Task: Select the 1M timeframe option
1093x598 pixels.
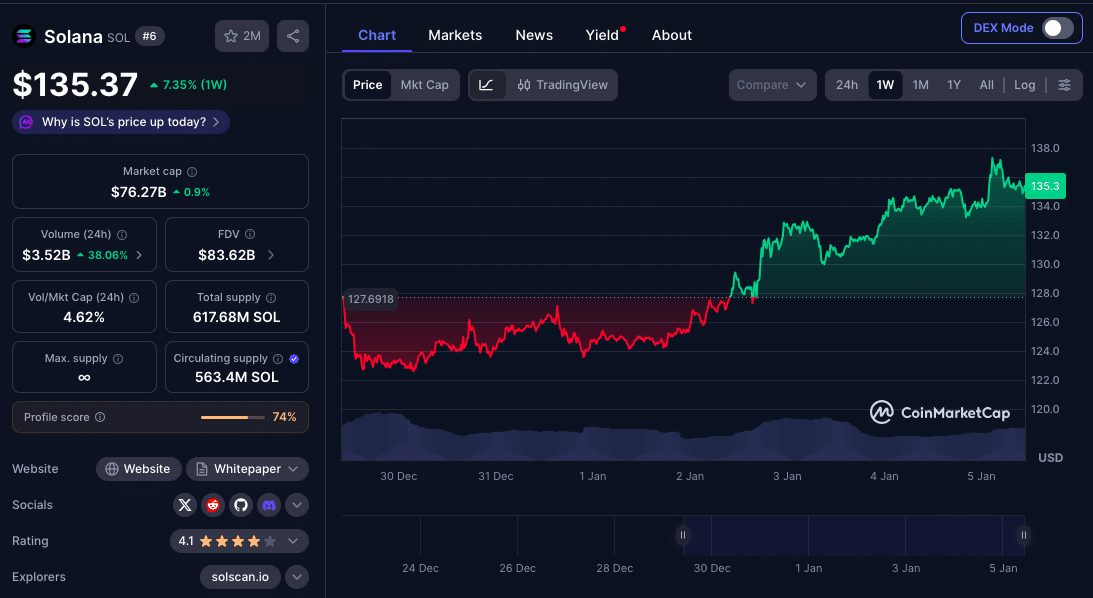Action: tap(920, 85)
